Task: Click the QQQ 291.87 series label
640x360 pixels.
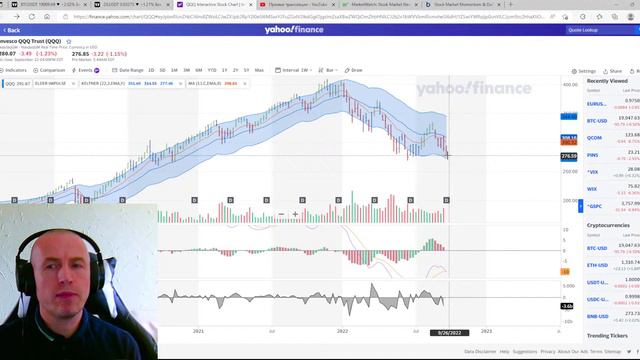Action: coord(17,84)
